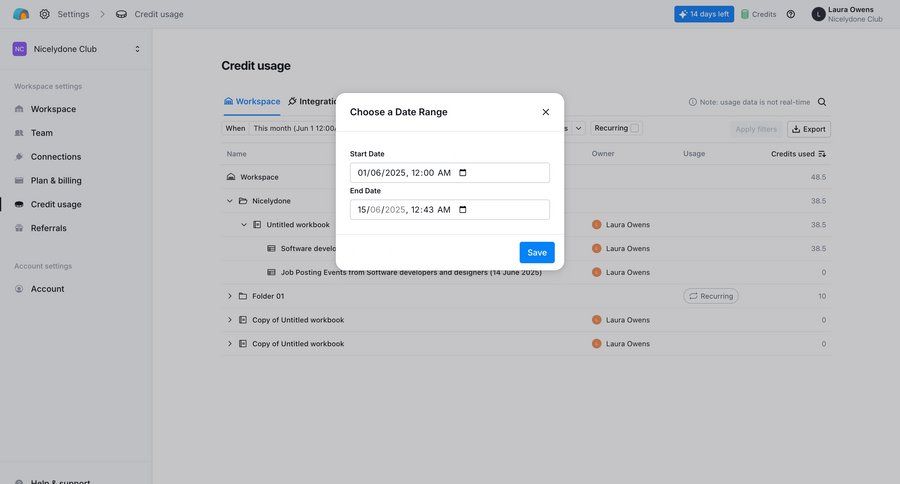Image resolution: width=900 pixels, height=484 pixels.
Task: Collapse the Nicelydone folder
Action: coord(230,201)
